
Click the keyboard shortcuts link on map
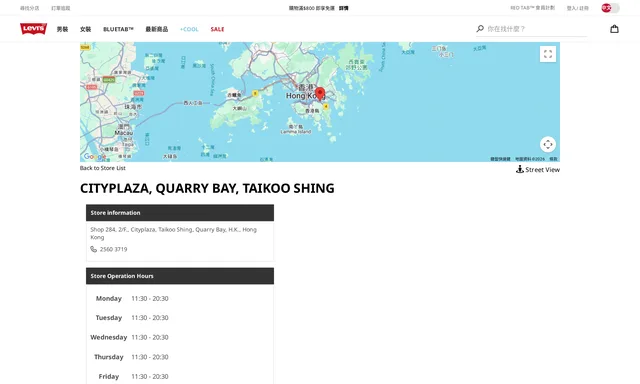pyautogui.click(x=500, y=159)
